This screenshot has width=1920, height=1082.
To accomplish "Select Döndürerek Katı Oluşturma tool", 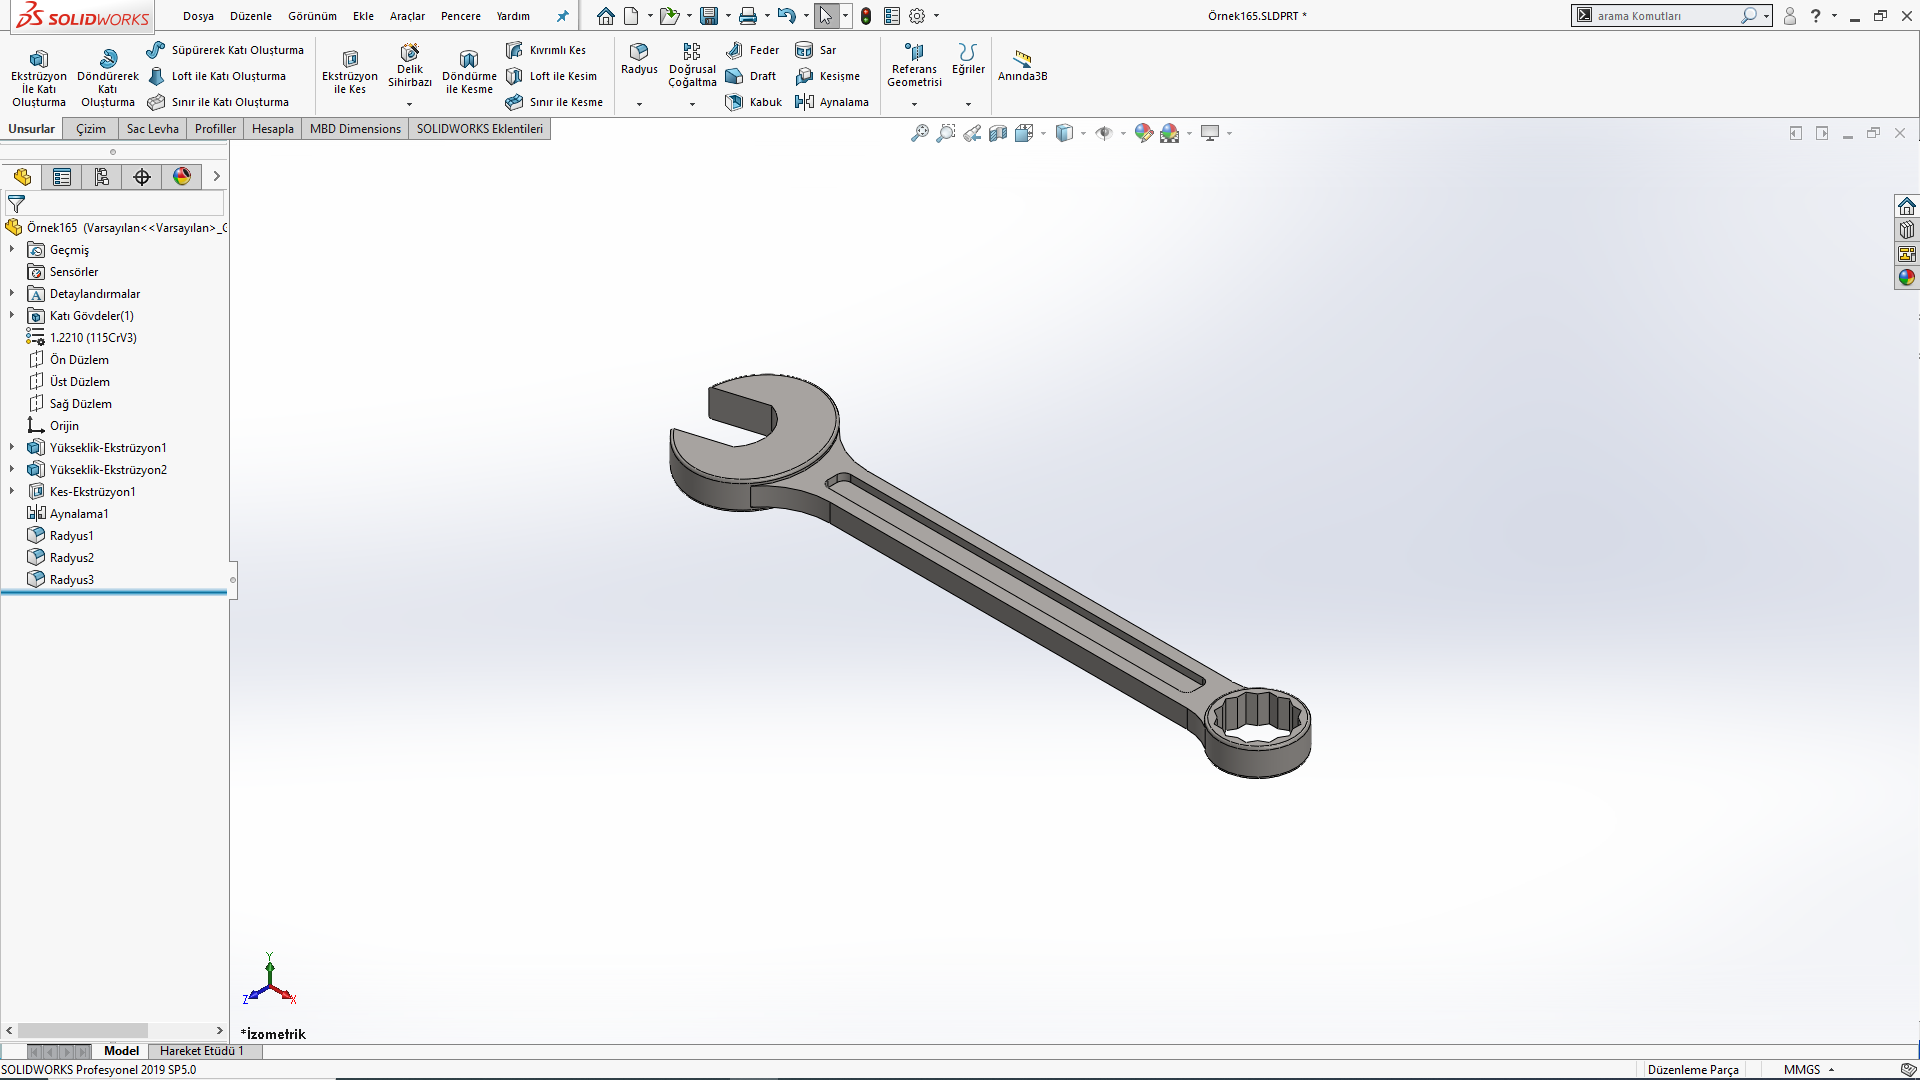I will [108, 78].
